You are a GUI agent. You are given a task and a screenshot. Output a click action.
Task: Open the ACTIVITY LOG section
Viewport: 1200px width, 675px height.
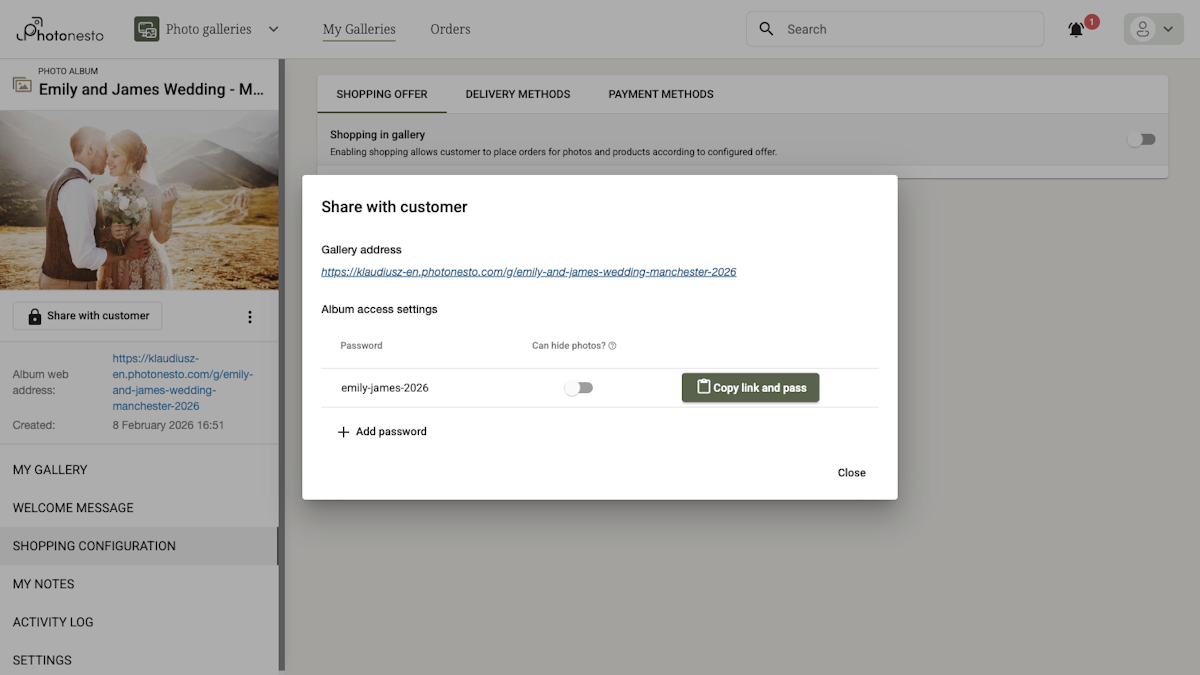[x=53, y=621]
